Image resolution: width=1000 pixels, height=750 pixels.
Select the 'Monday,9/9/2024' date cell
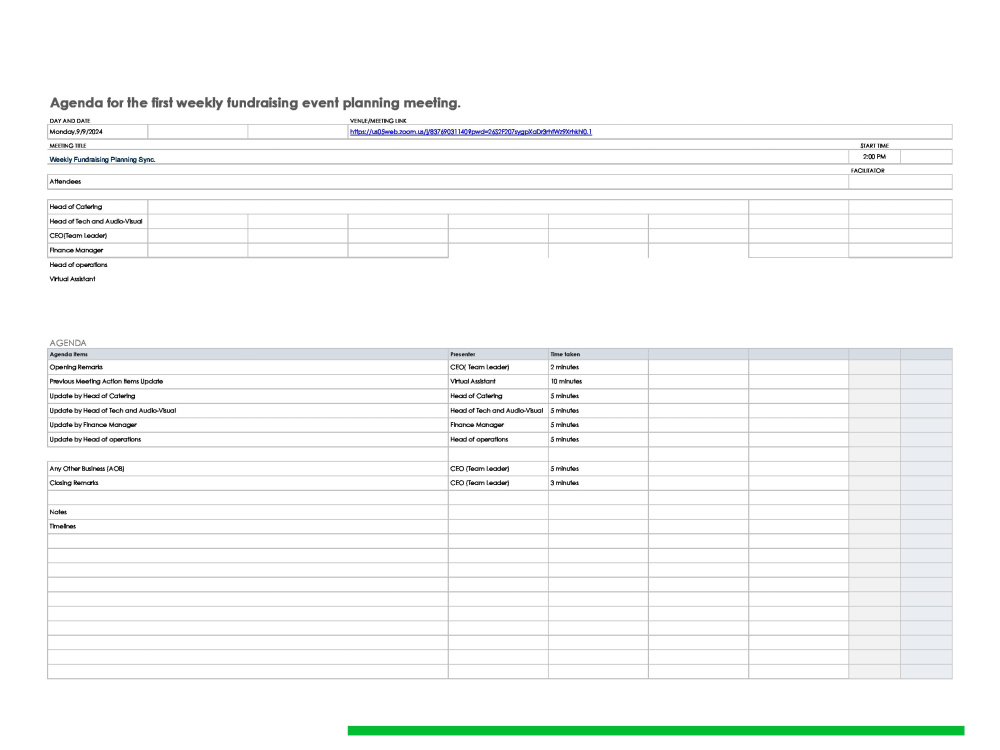98,132
